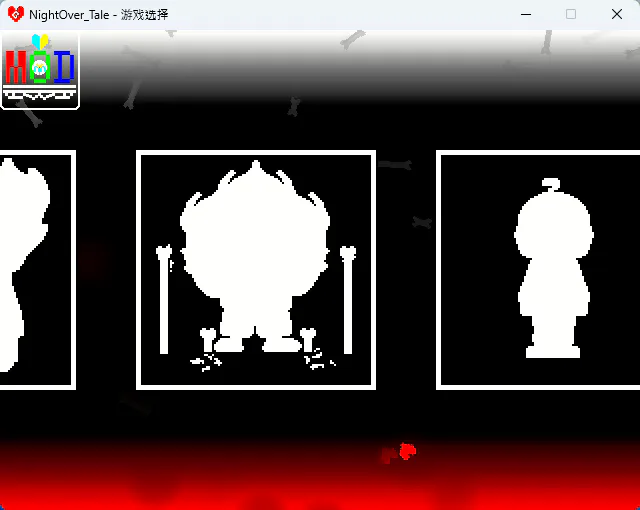Choose the small character silhouette card
This screenshot has height=510, width=640.
(x=538, y=270)
